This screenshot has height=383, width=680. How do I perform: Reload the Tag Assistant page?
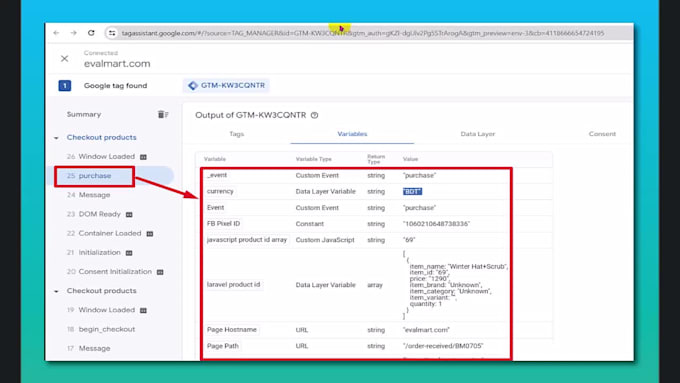[91, 33]
